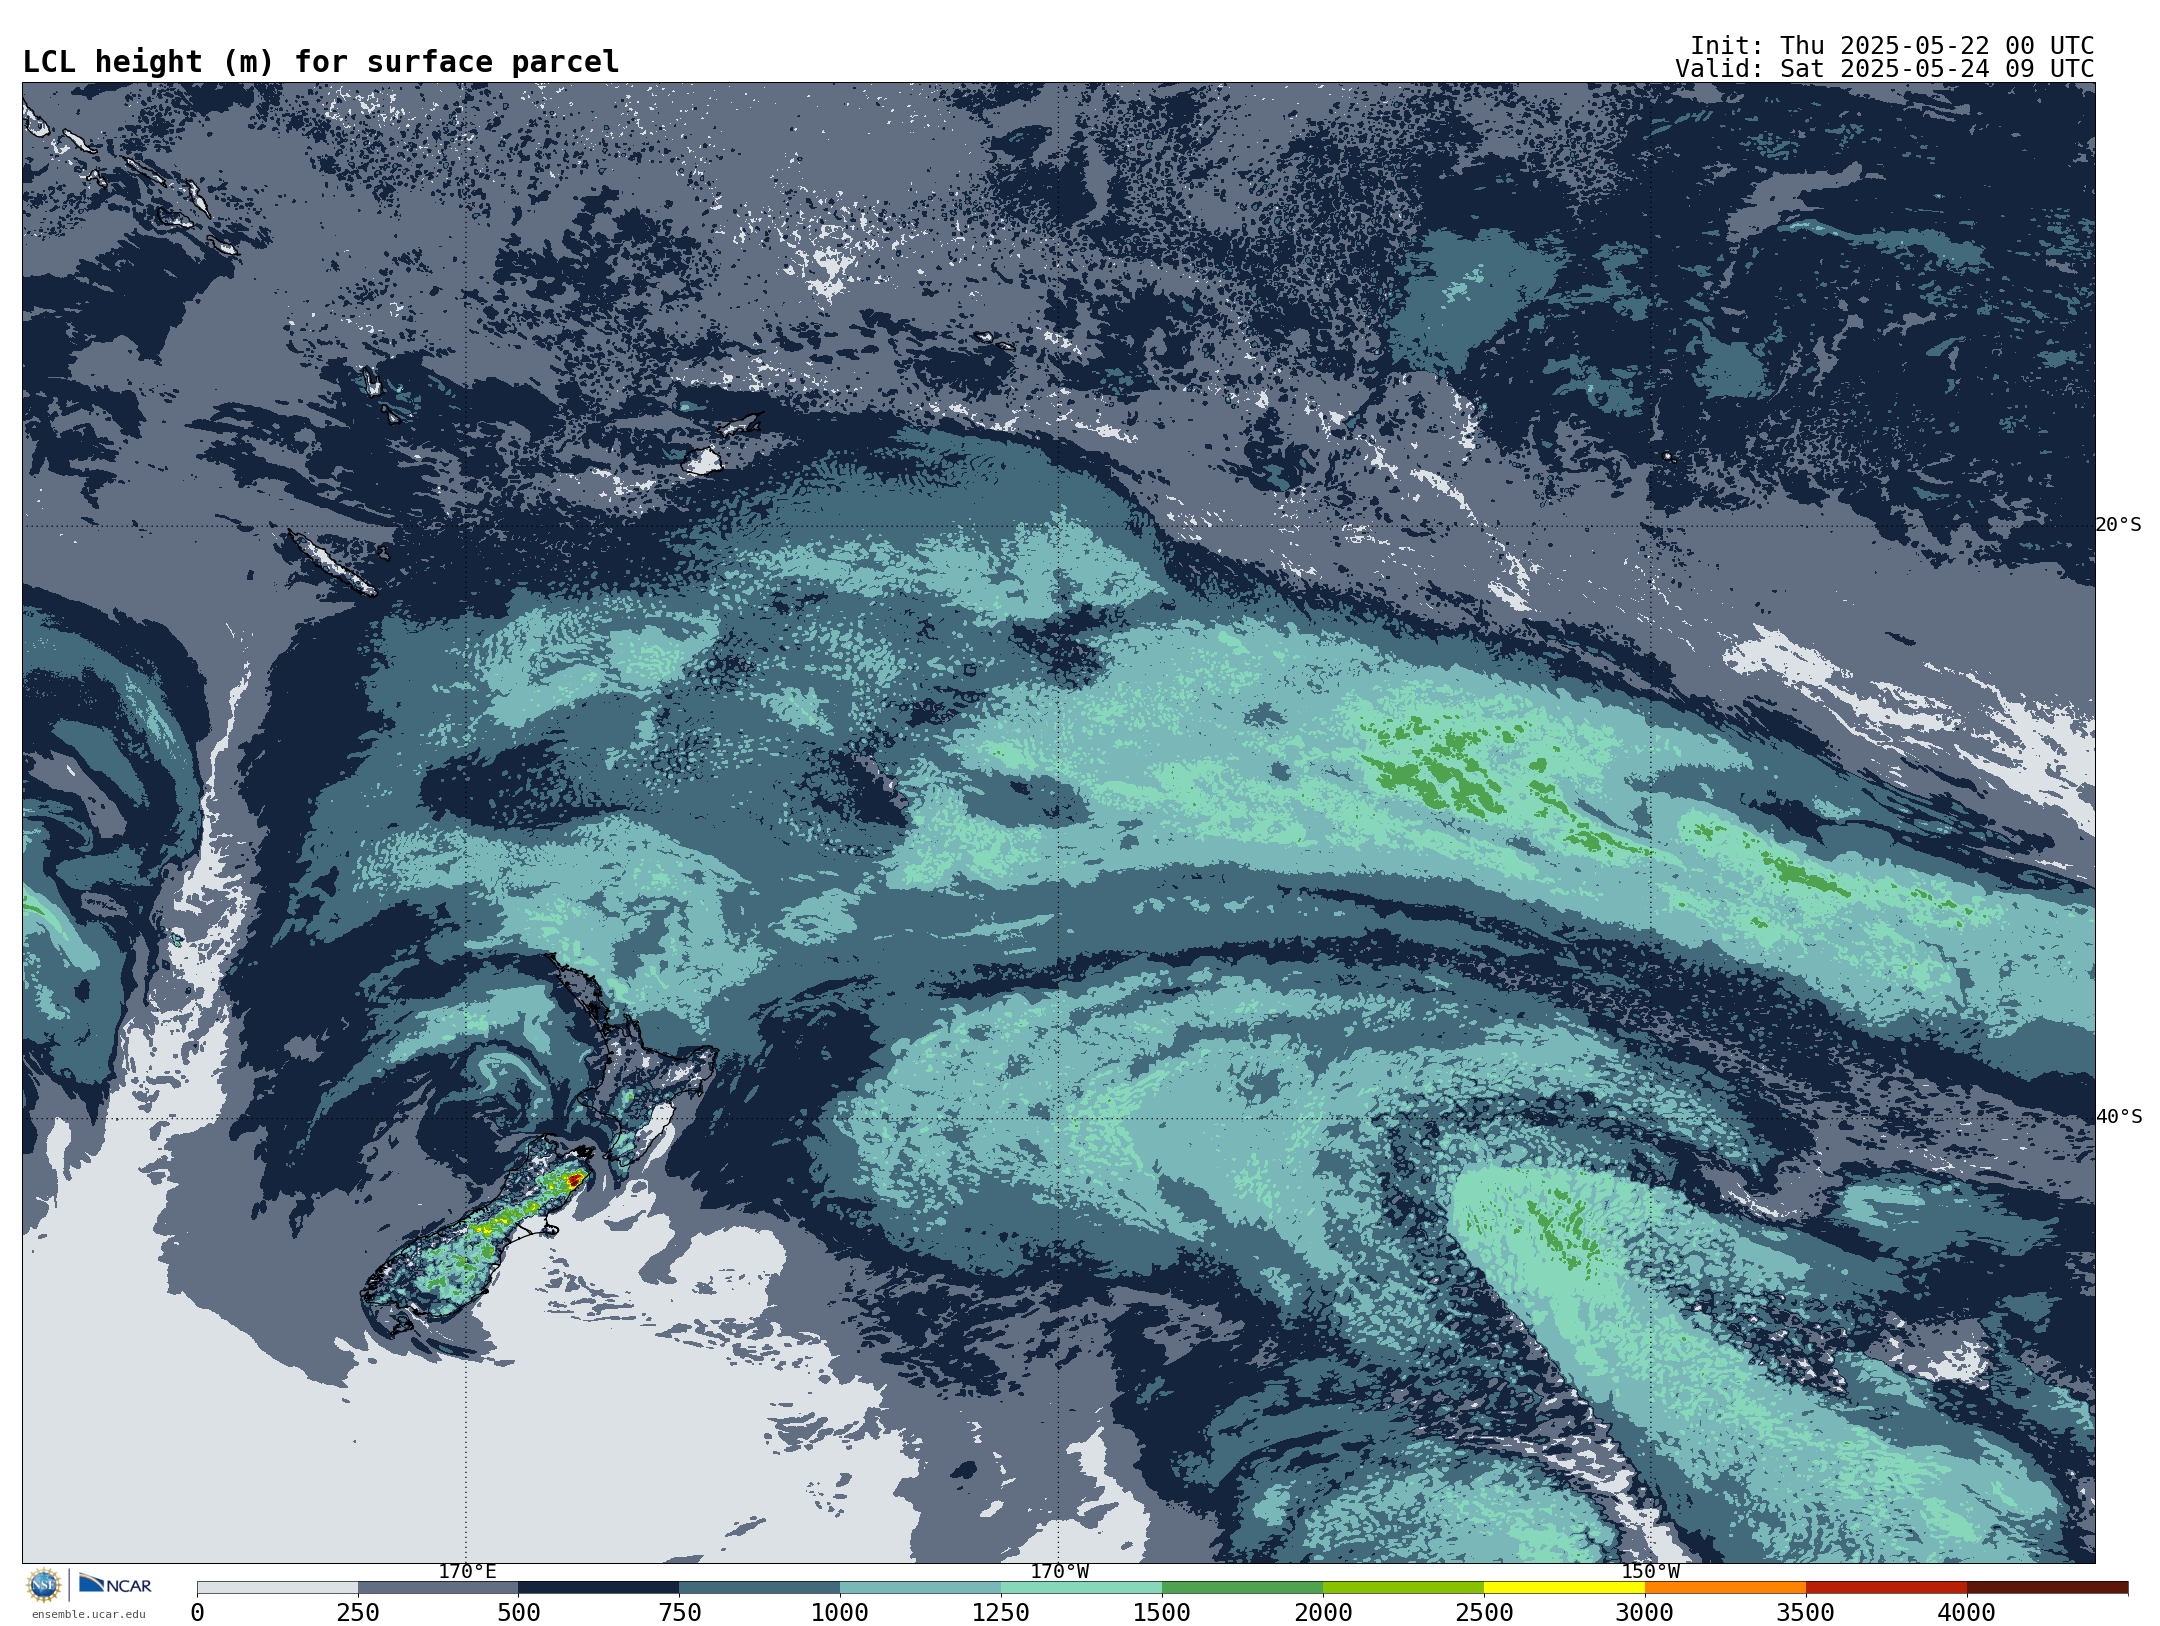Click the colorbar tick label 4000
Viewport: 2160px width, 1626px height.
point(1967,1613)
